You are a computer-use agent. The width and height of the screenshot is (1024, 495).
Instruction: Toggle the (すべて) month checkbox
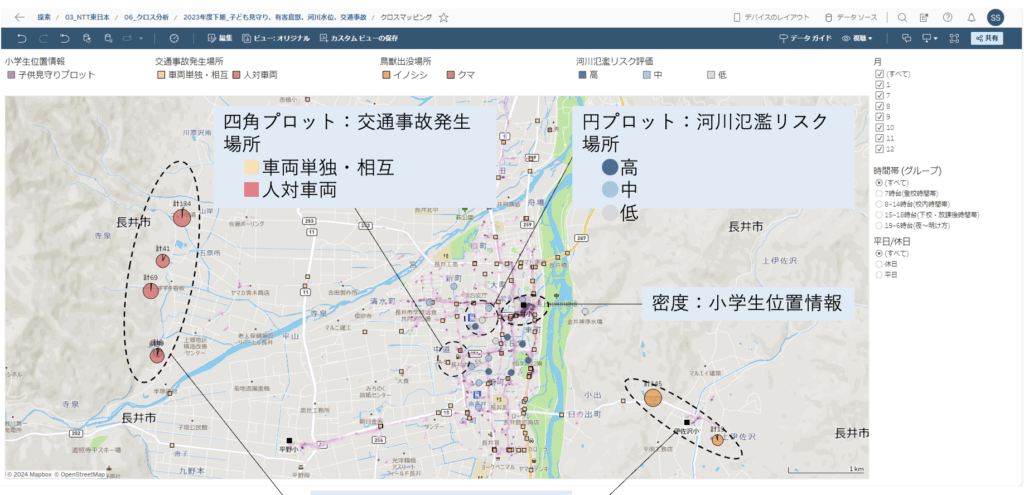[x=879, y=74]
